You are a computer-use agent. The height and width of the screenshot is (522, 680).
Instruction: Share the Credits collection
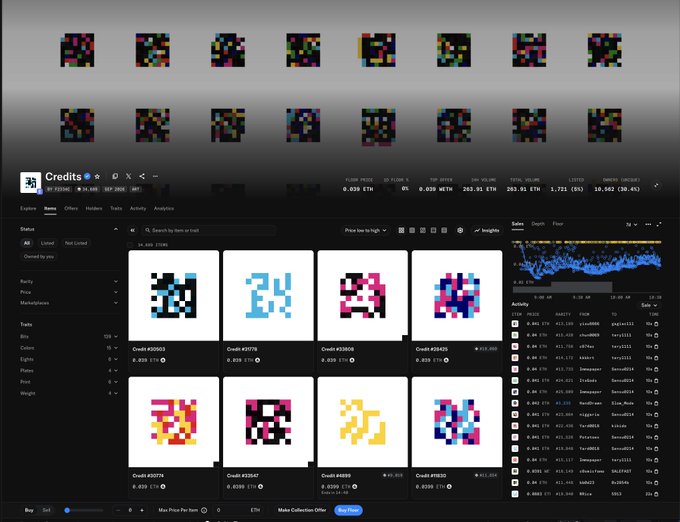coord(142,176)
